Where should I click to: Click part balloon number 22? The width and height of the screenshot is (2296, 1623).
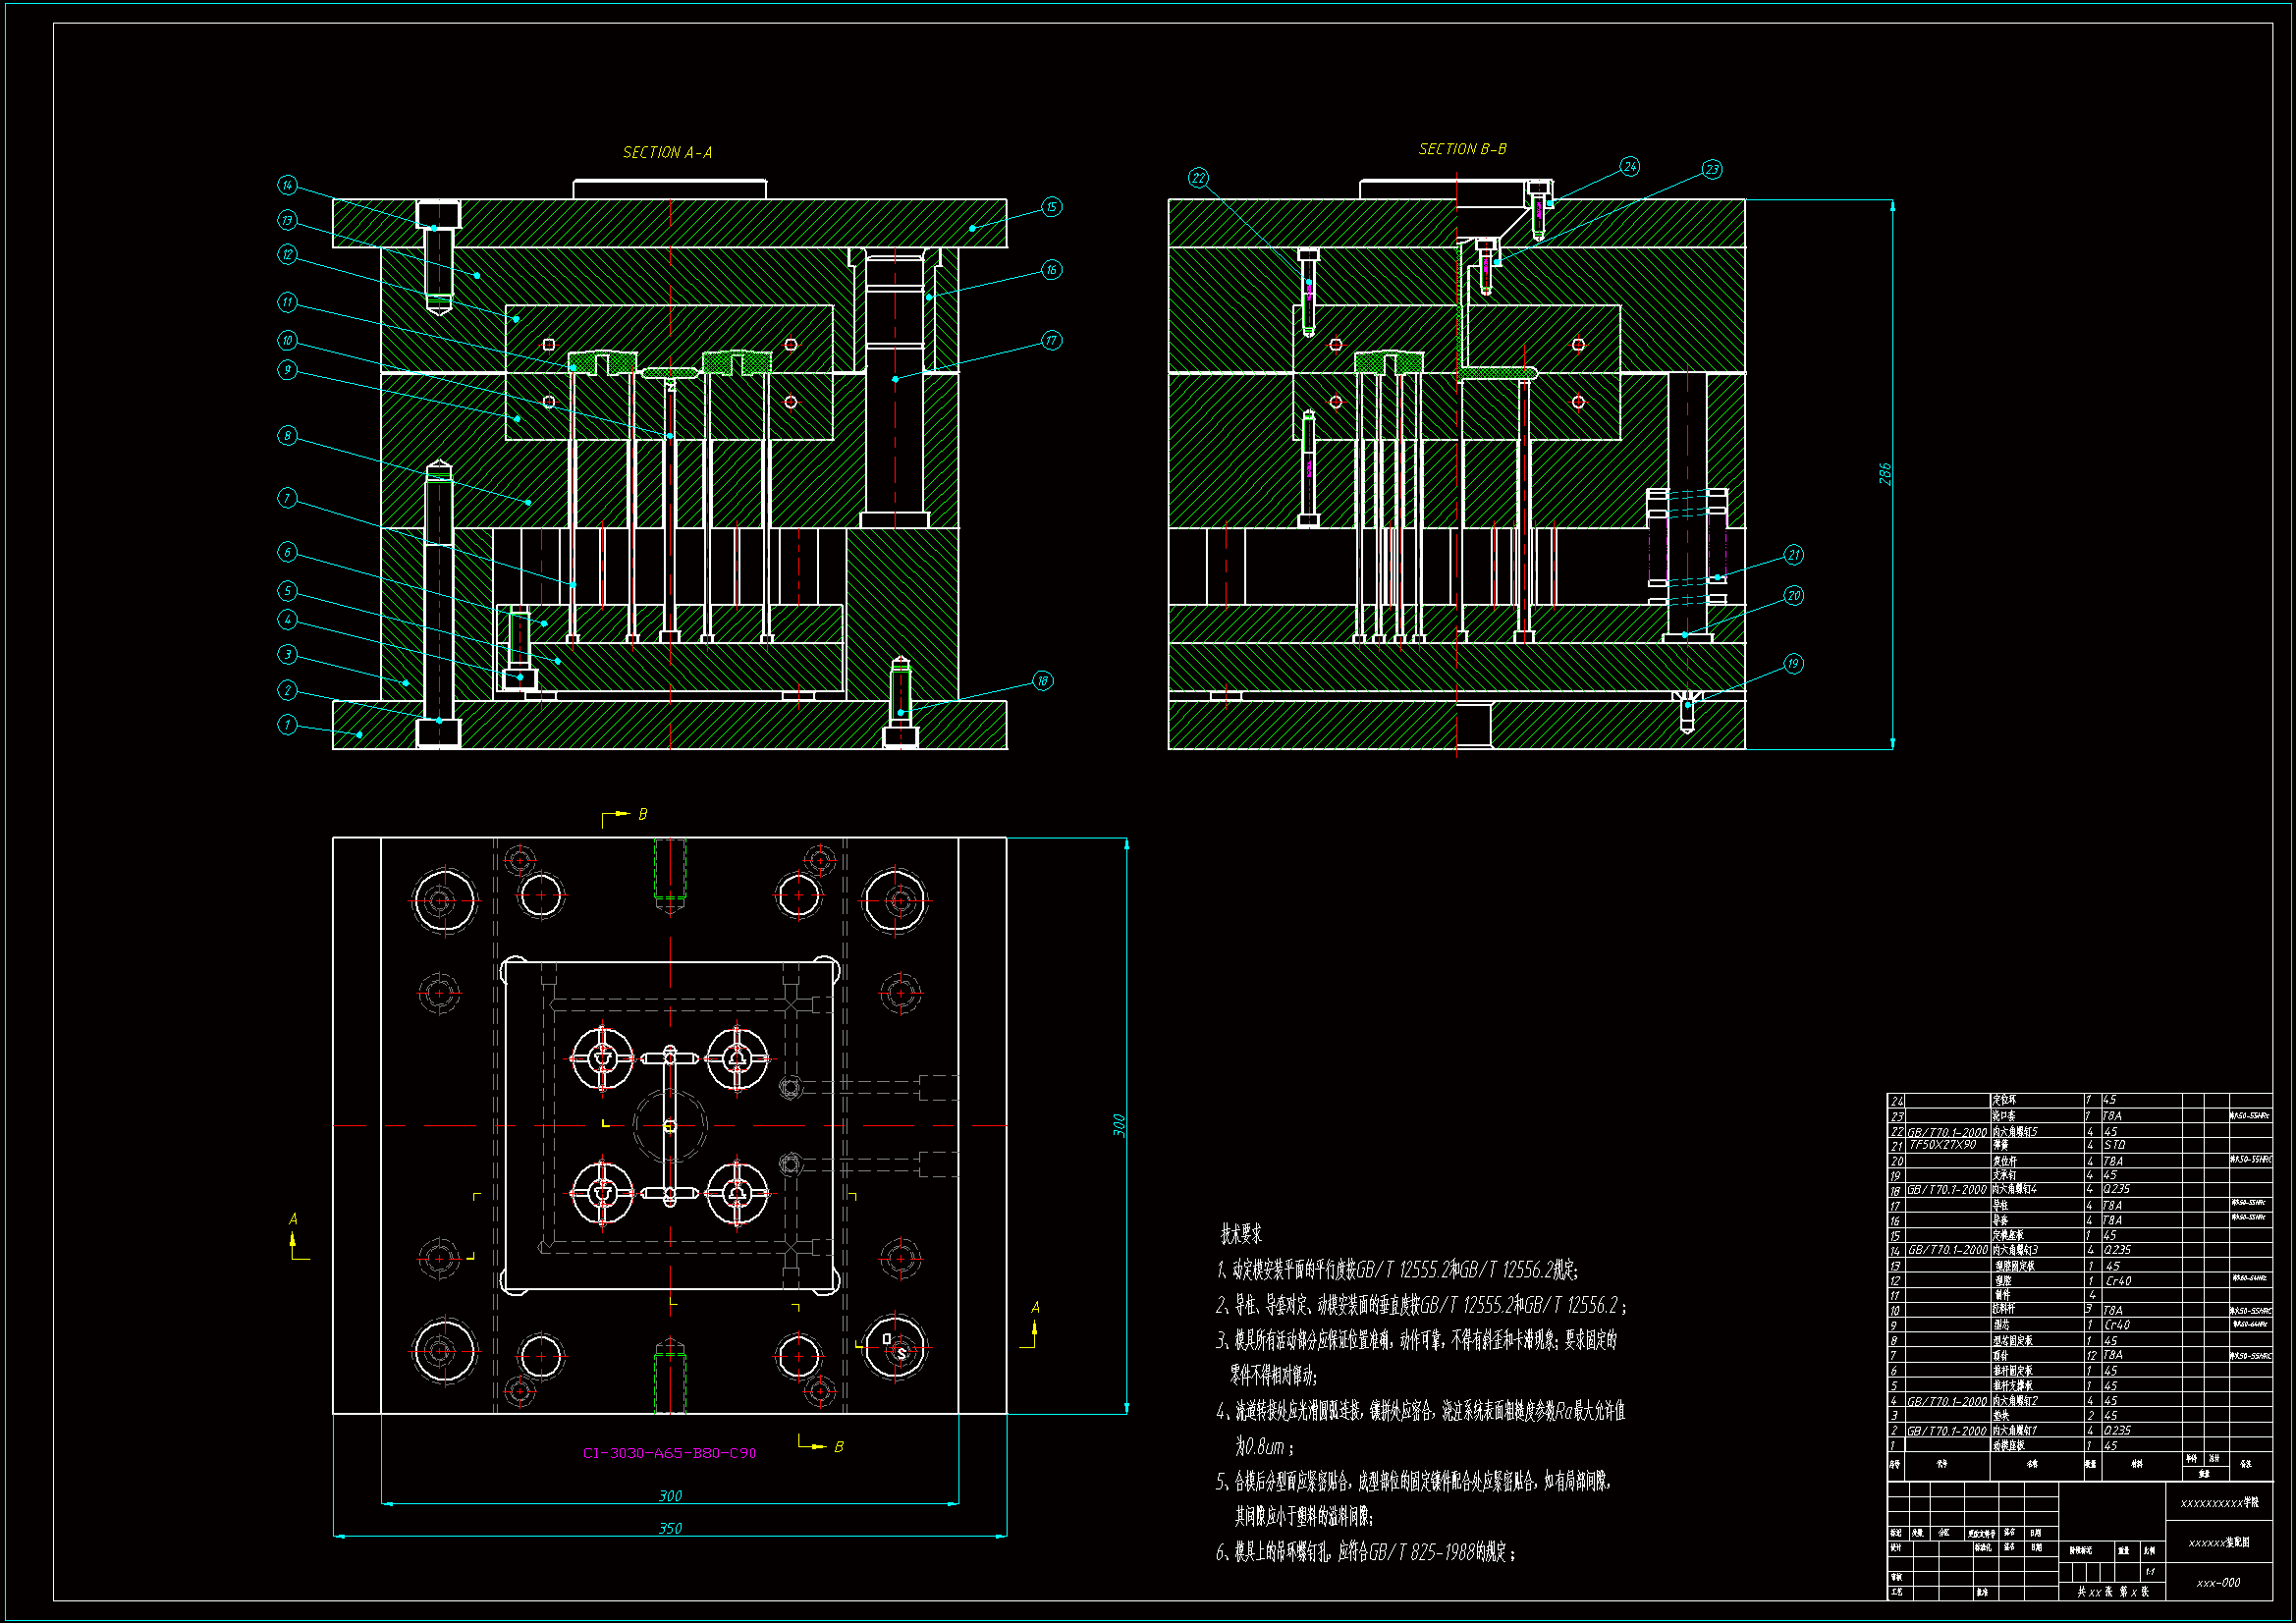[x=1199, y=179]
